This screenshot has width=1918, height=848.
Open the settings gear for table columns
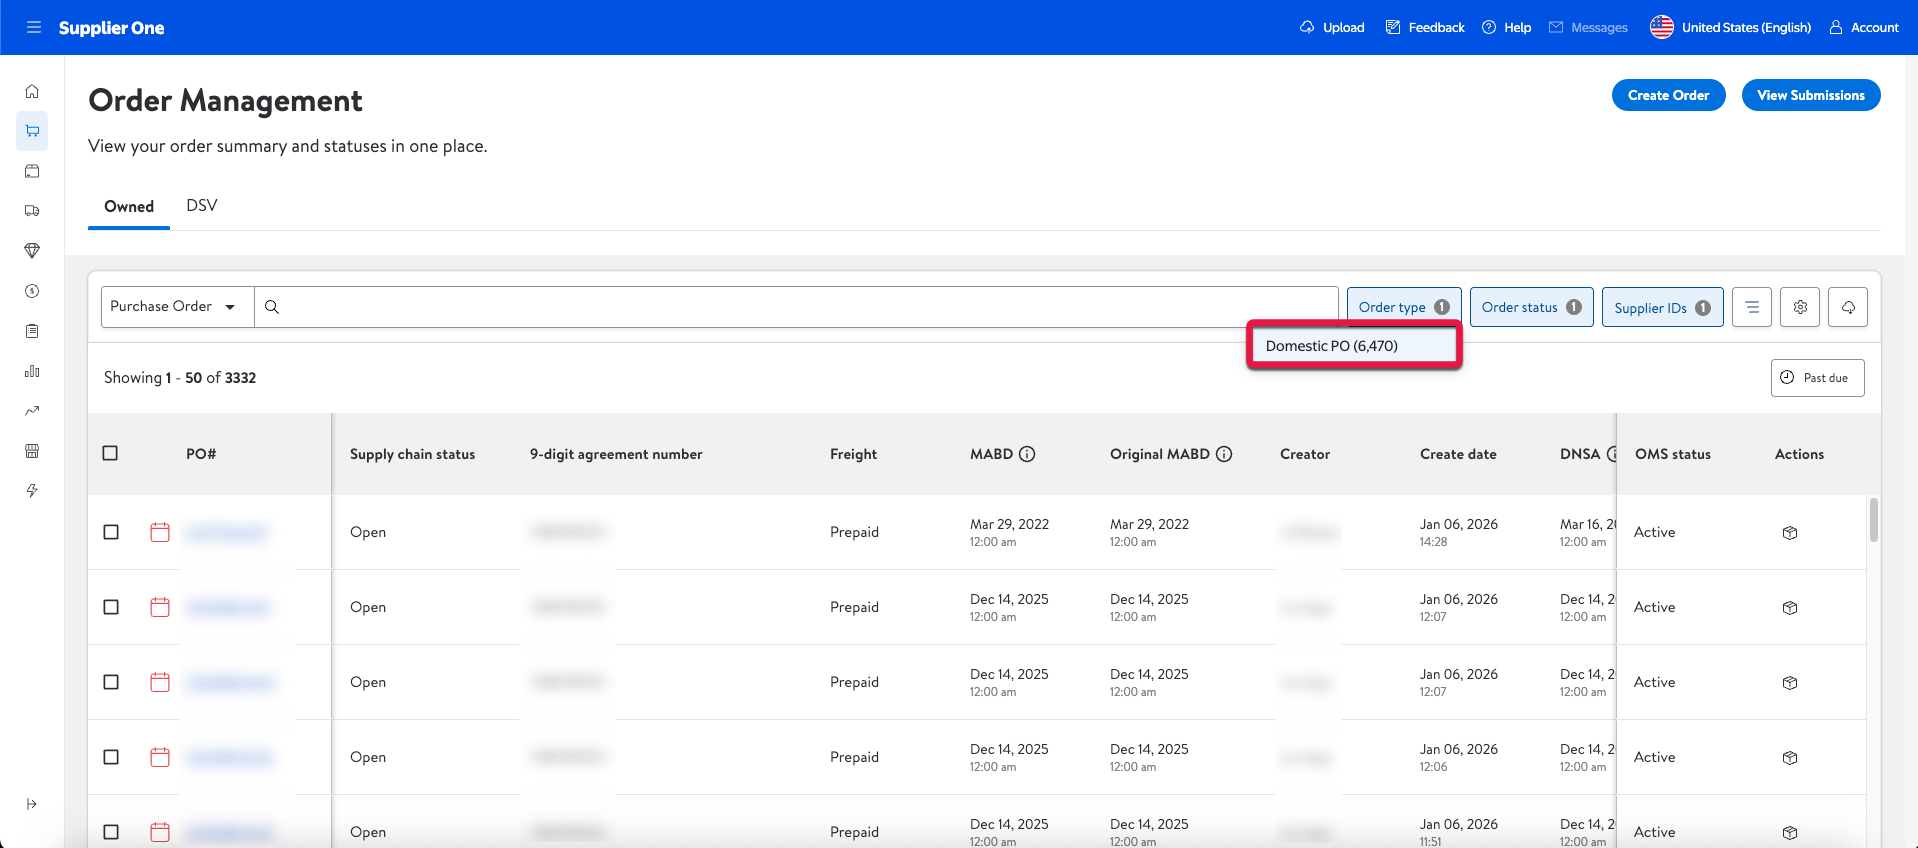[1800, 307]
